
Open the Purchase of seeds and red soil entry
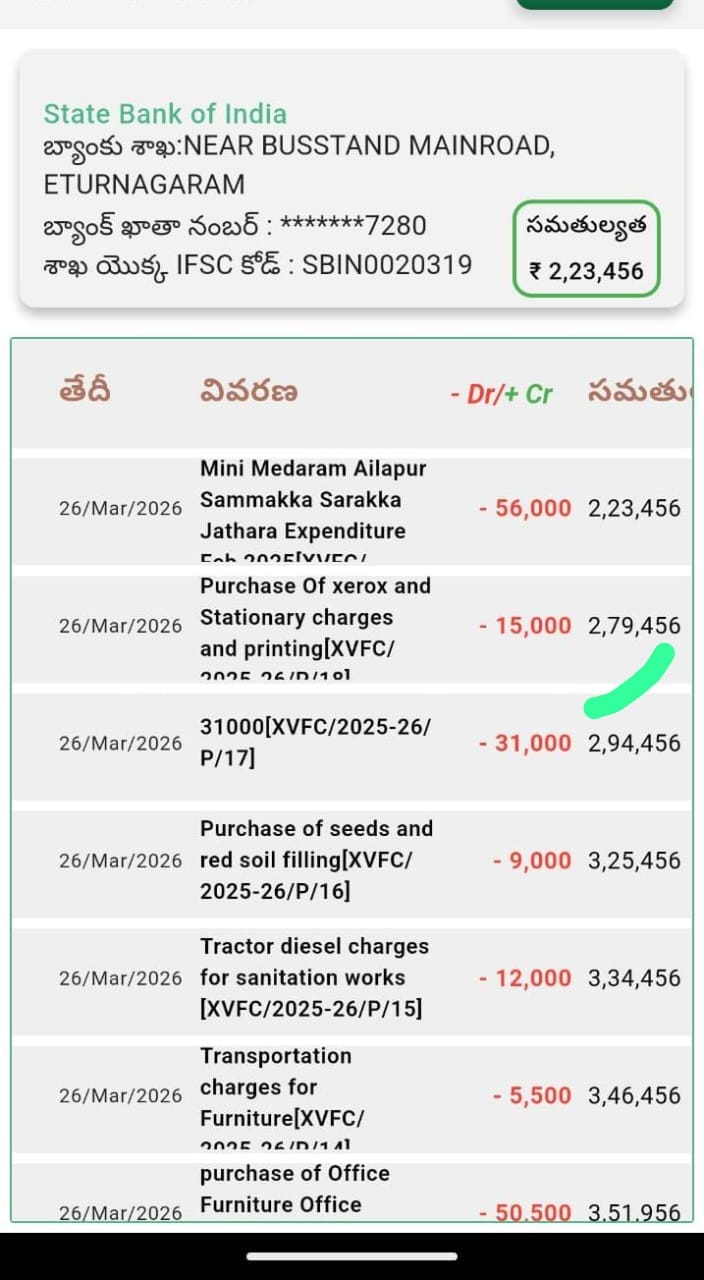pyautogui.click(x=315, y=860)
